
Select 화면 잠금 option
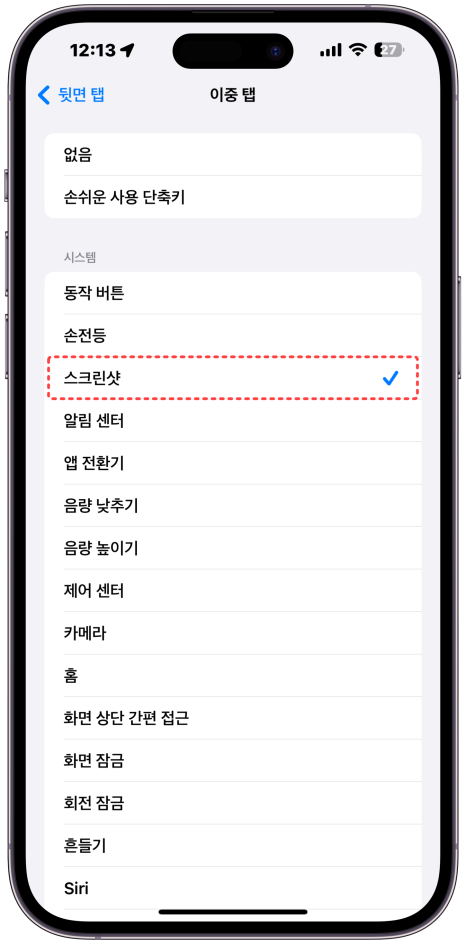point(233,760)
